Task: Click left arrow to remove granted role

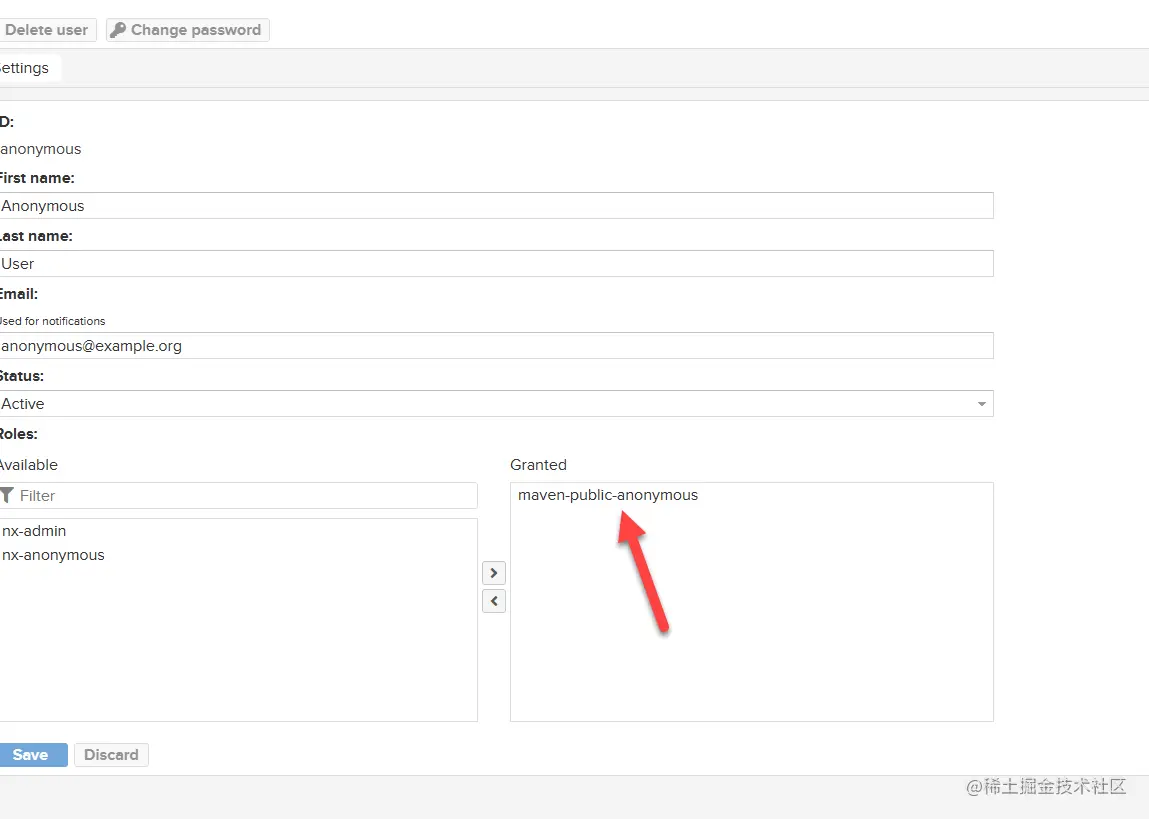Action: pyautogui.click(x=494, y=601)
